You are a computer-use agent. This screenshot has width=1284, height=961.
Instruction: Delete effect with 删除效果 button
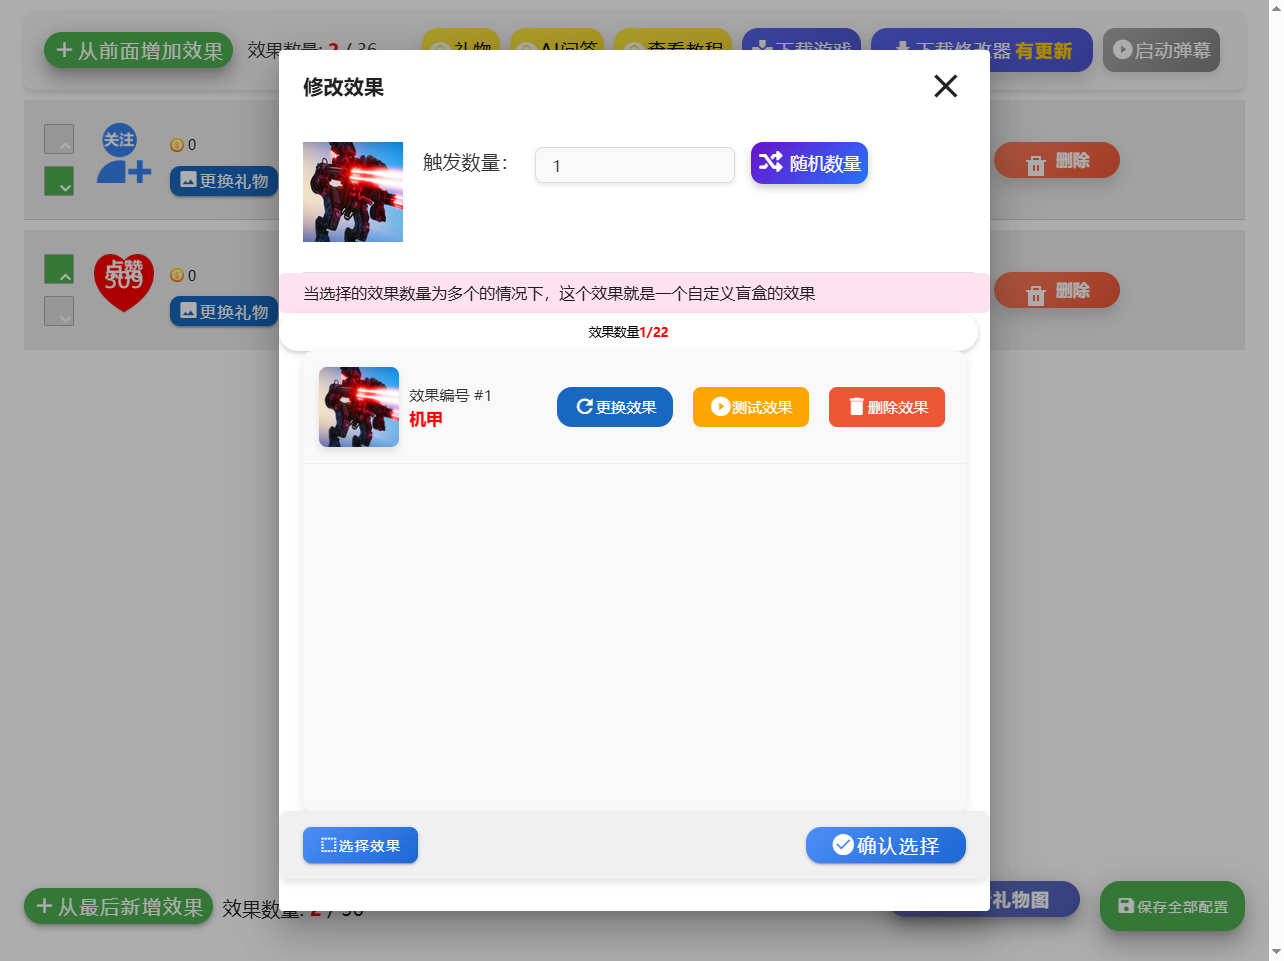[x=886, y=407]
